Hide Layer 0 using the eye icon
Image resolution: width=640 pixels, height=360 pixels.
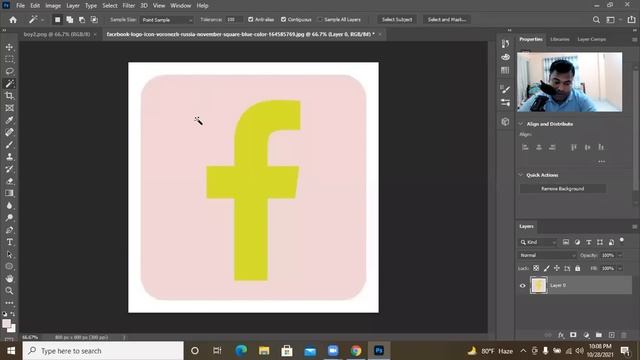(x=522, y=286)
